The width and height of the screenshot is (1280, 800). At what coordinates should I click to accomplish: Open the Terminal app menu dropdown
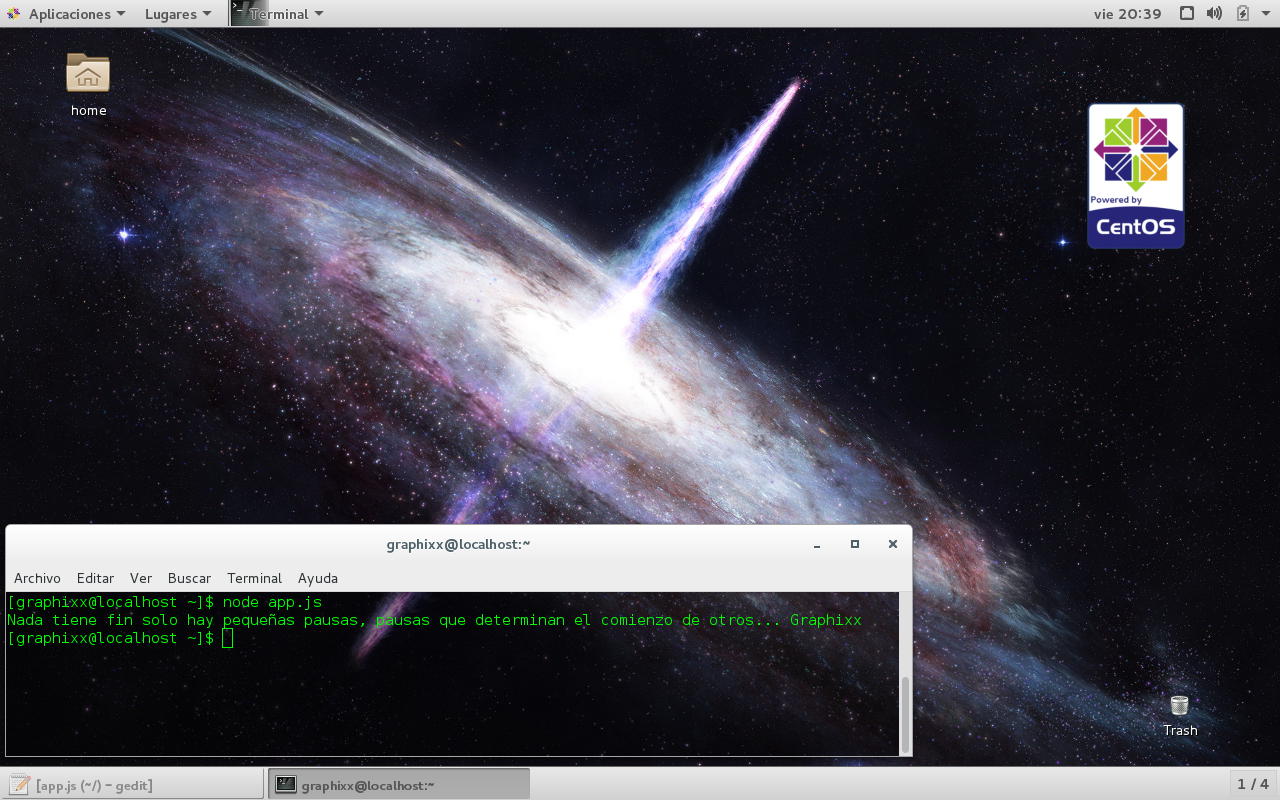point(287,14)
